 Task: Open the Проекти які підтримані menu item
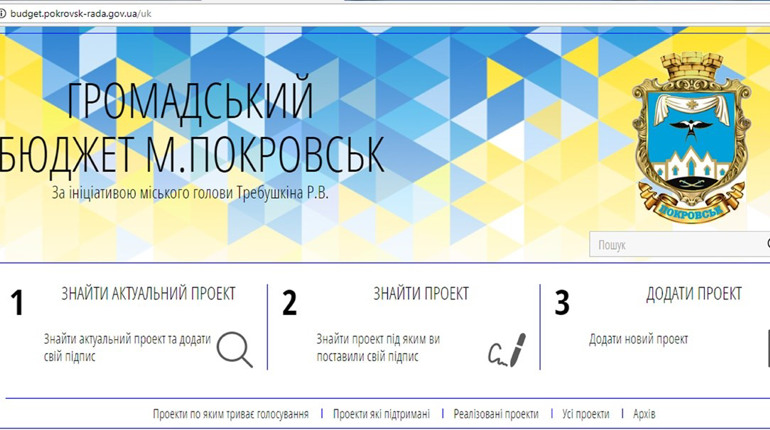point(381,413)
